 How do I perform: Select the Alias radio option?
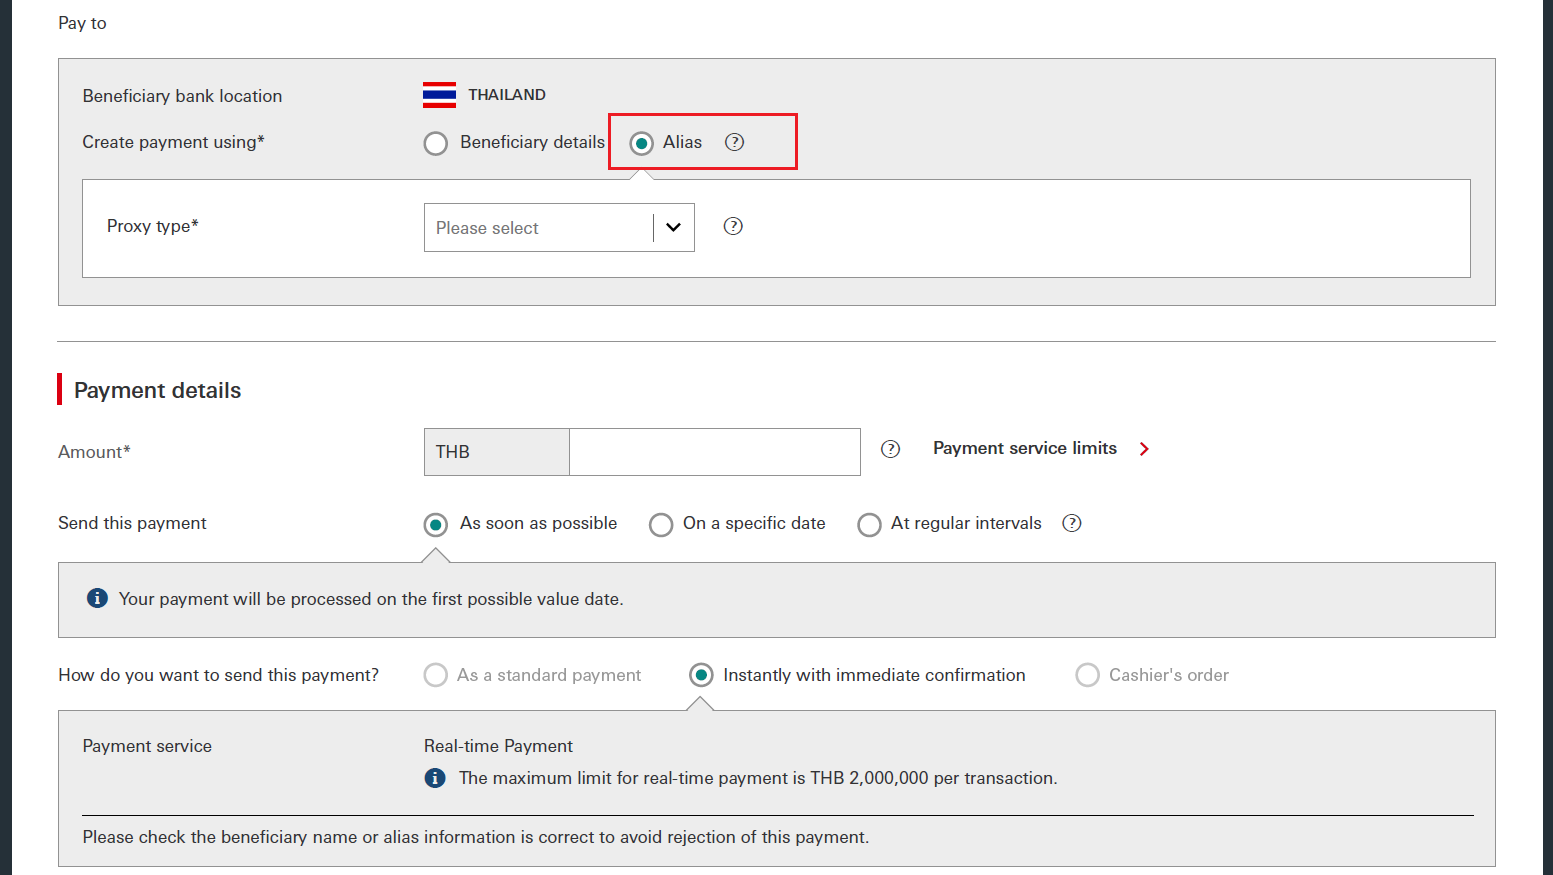pyautogui.click(x=642, y=143)
